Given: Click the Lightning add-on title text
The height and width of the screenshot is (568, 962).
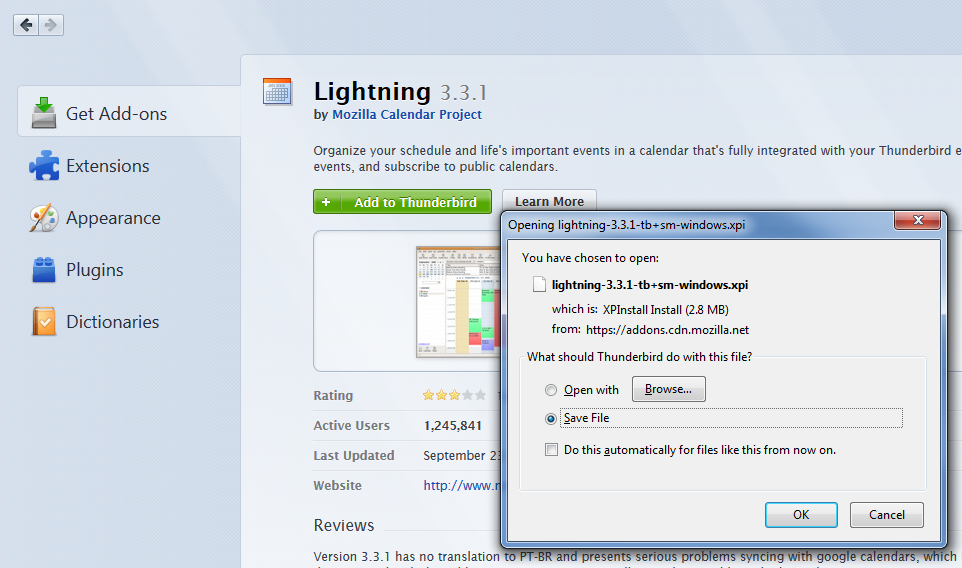Looking at the screenshot, I should pos(372,91).
